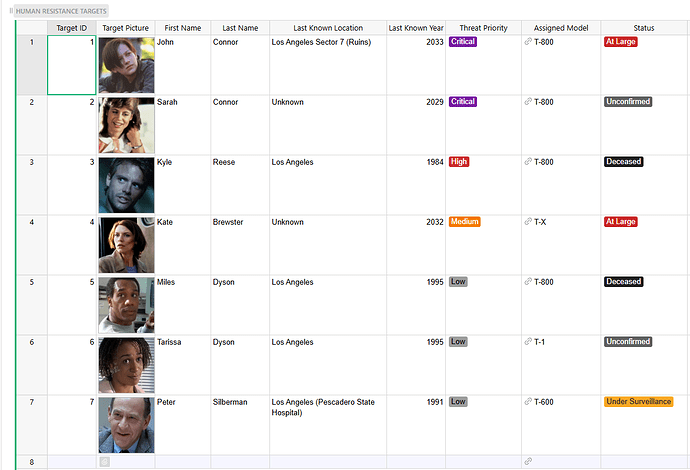Click Sarah Connor's Unconfirmed status tag
Image resolution: width=690 pixels, height=470 pixels.
click(628, 101)
